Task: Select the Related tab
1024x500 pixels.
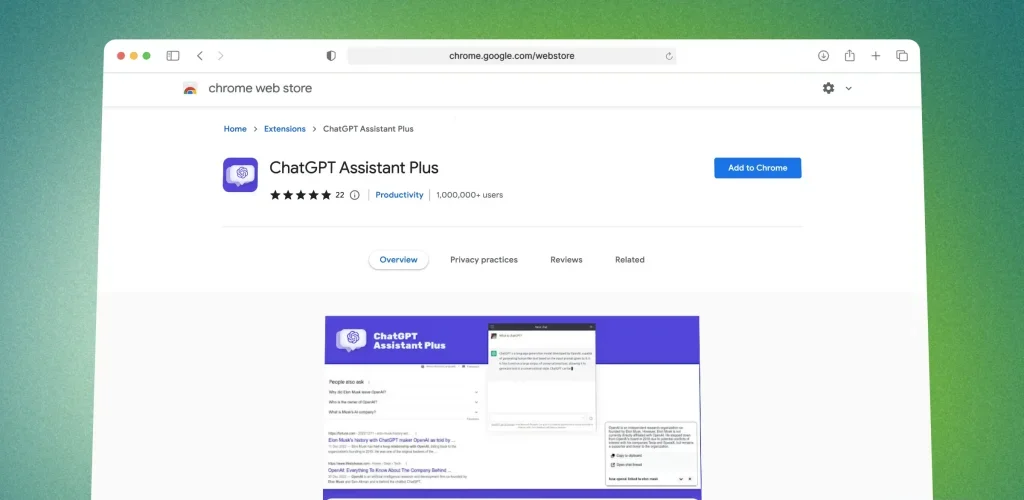Action: coord(630,260)
